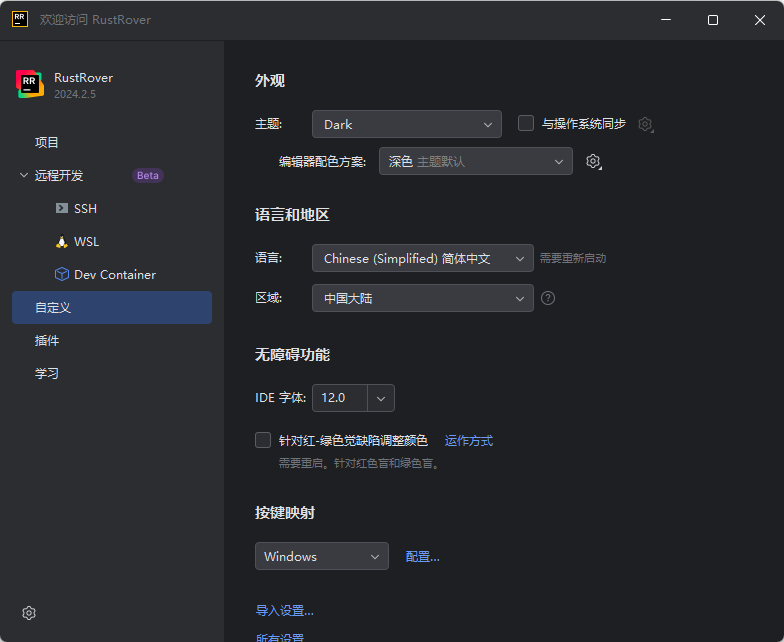Screen dimensions: 784x642
Task: Open editor color scheme gear options
Action: [594, 162]
